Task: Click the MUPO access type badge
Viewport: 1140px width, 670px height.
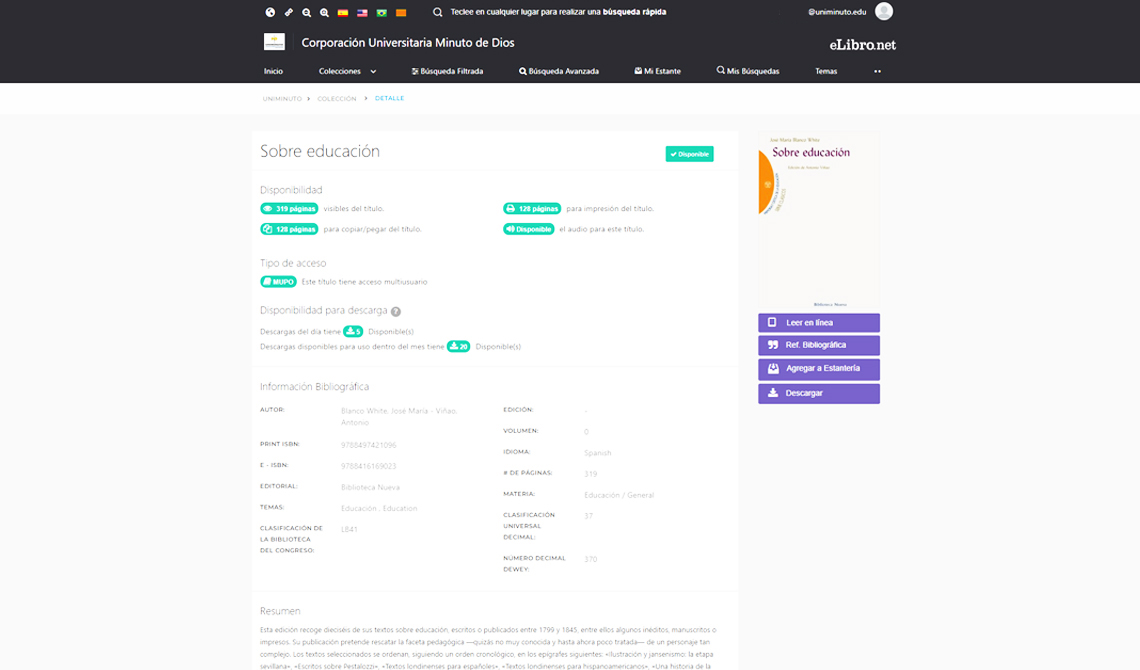Action: [278, 282]
